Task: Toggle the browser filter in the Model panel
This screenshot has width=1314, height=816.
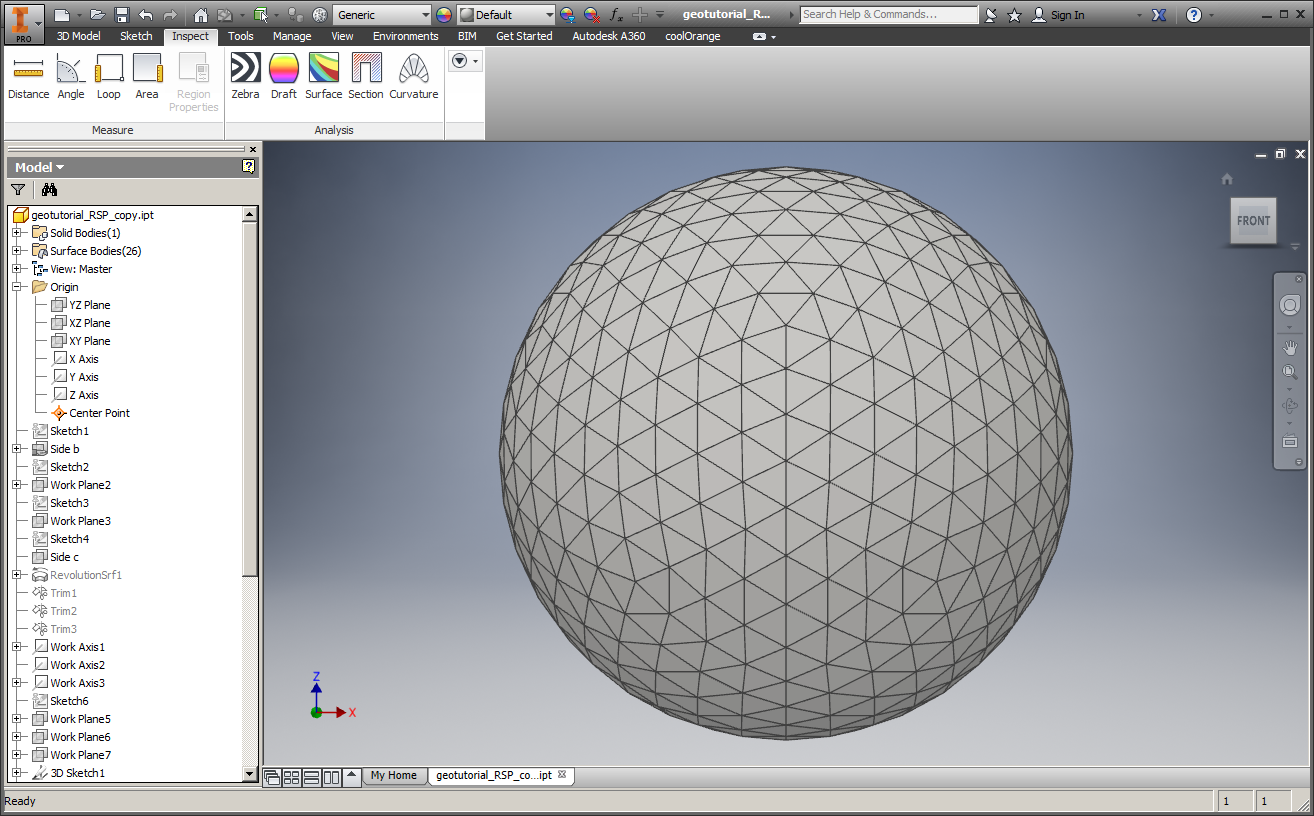Action: (x=17, y=189)
